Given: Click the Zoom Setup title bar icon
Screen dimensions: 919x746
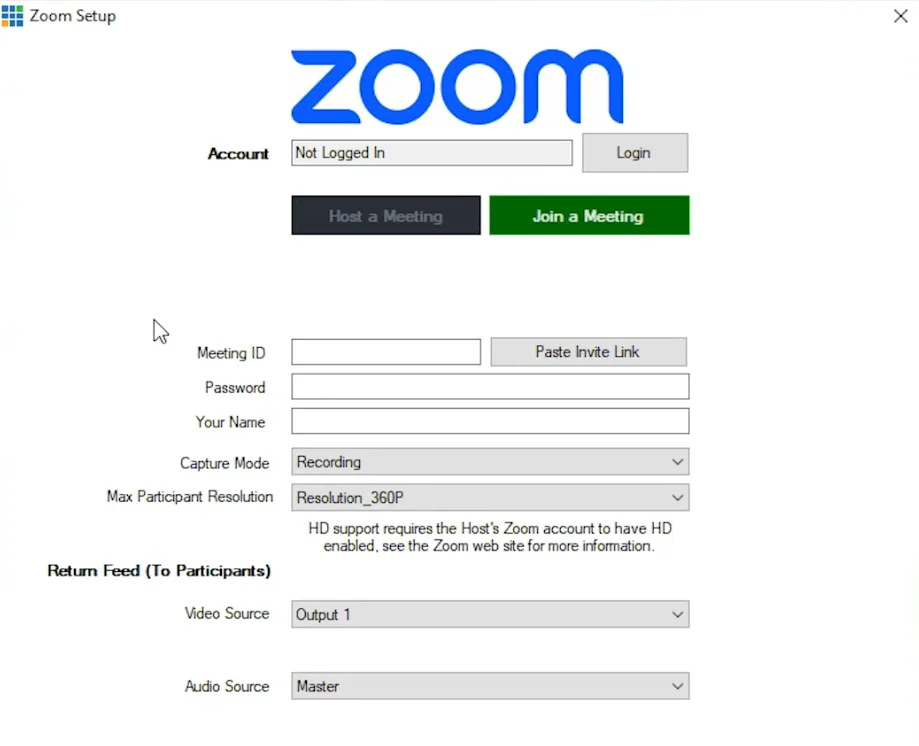Looking at the screenshot, I should pyautogui.click(x=13, y=15).
